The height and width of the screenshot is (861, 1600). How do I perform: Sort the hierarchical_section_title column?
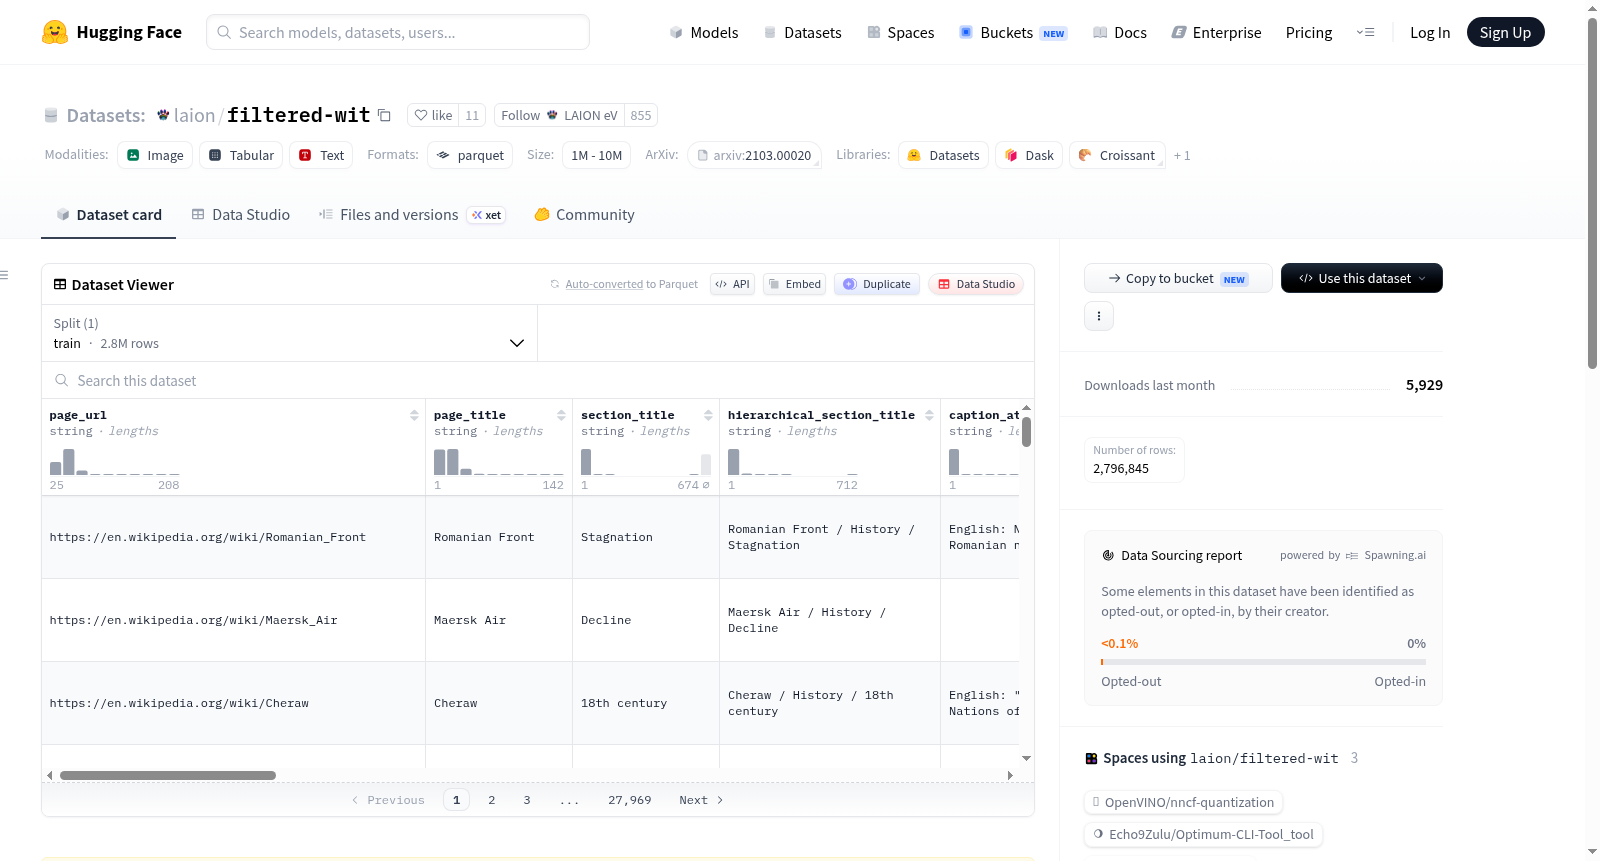929,415
